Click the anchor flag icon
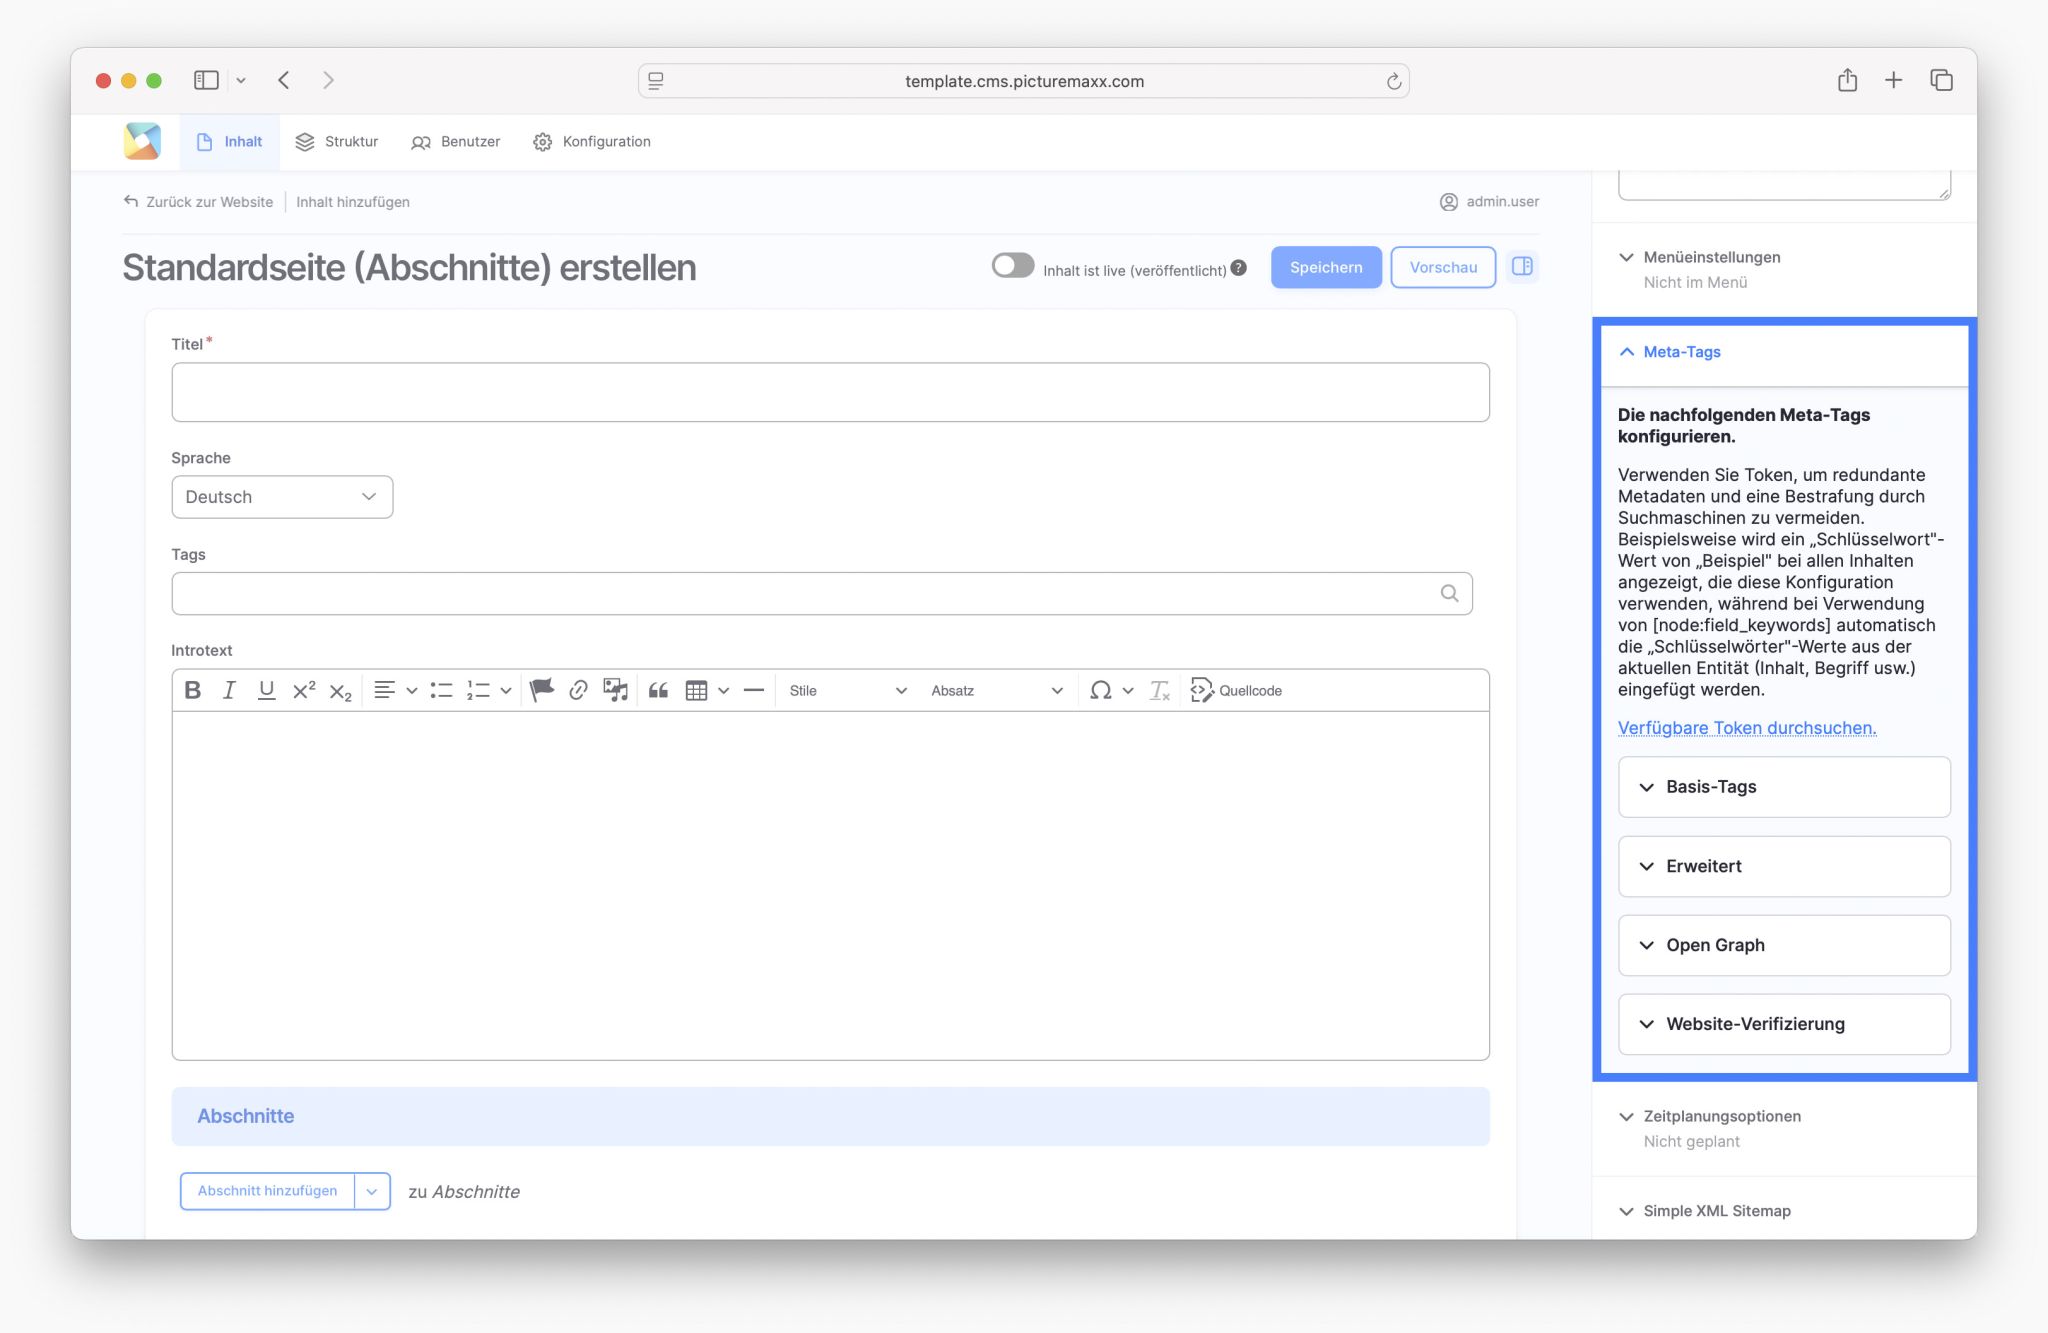 pyautogui.click(x=541, y=690)
